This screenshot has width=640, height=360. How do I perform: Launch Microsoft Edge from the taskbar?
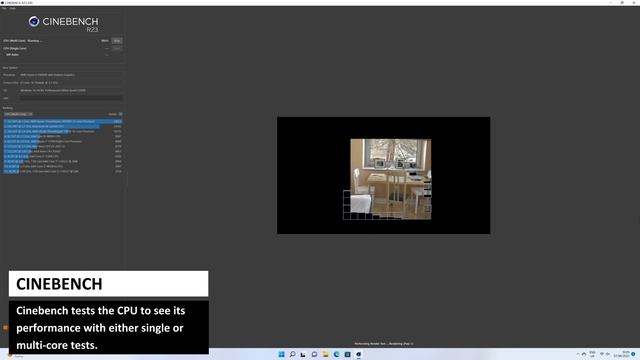click(x=336, y=354)
